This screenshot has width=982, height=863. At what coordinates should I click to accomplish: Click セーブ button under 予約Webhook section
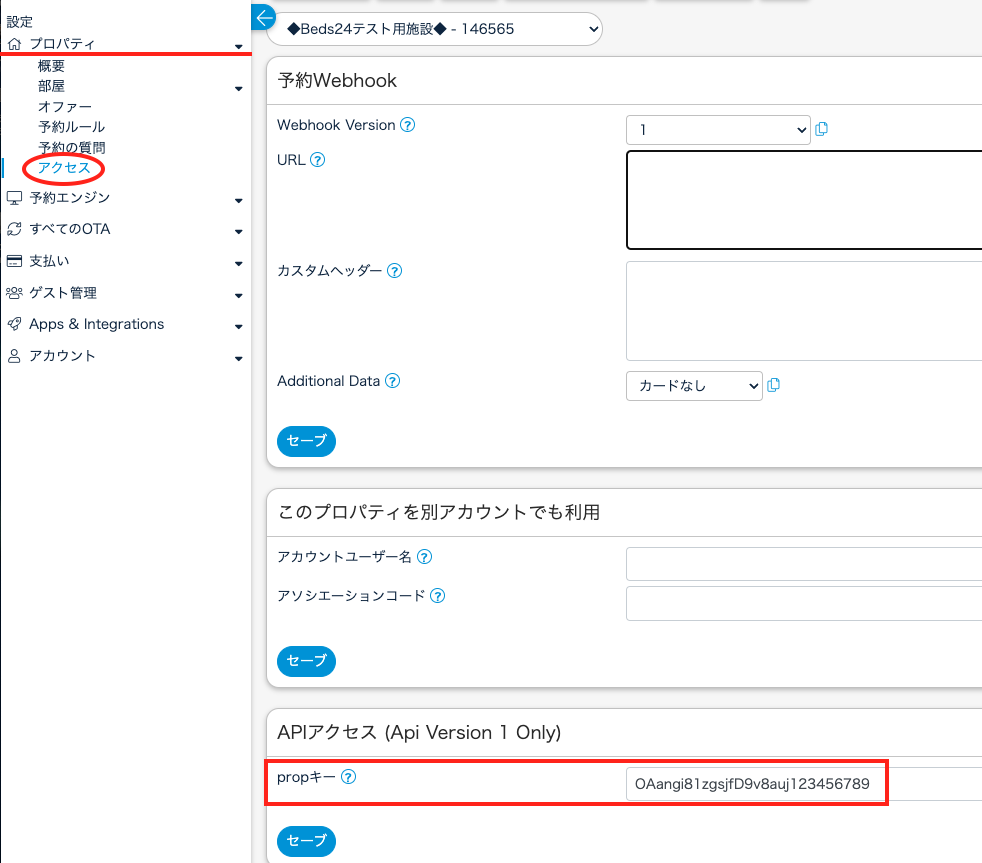[306, 441]
